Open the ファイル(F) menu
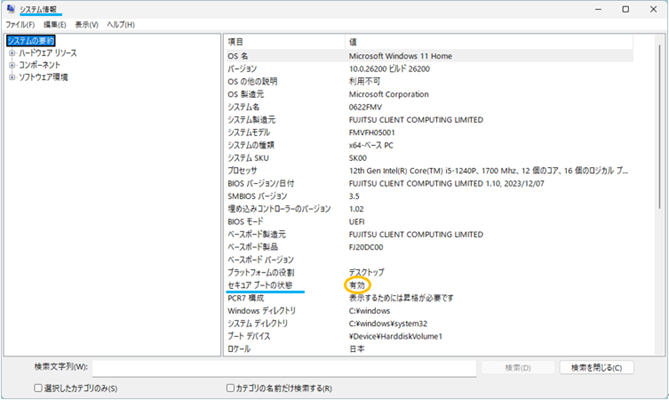This screenshot has width=669, height=400. coord(20,24)
